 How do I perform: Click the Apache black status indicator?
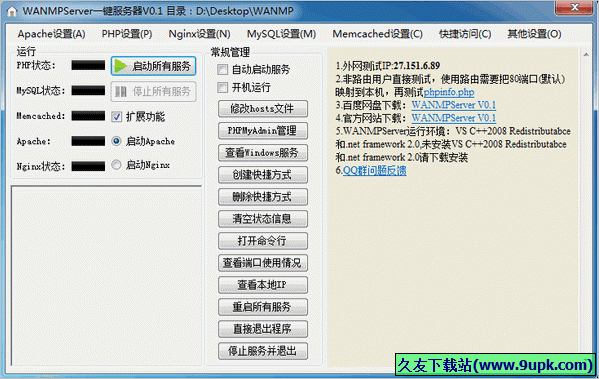pos(88,141)
